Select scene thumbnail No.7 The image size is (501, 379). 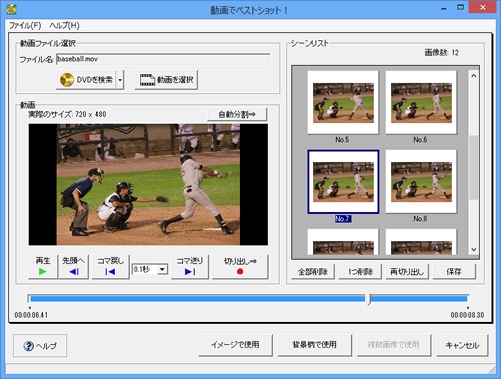click(x=343, y=182)
